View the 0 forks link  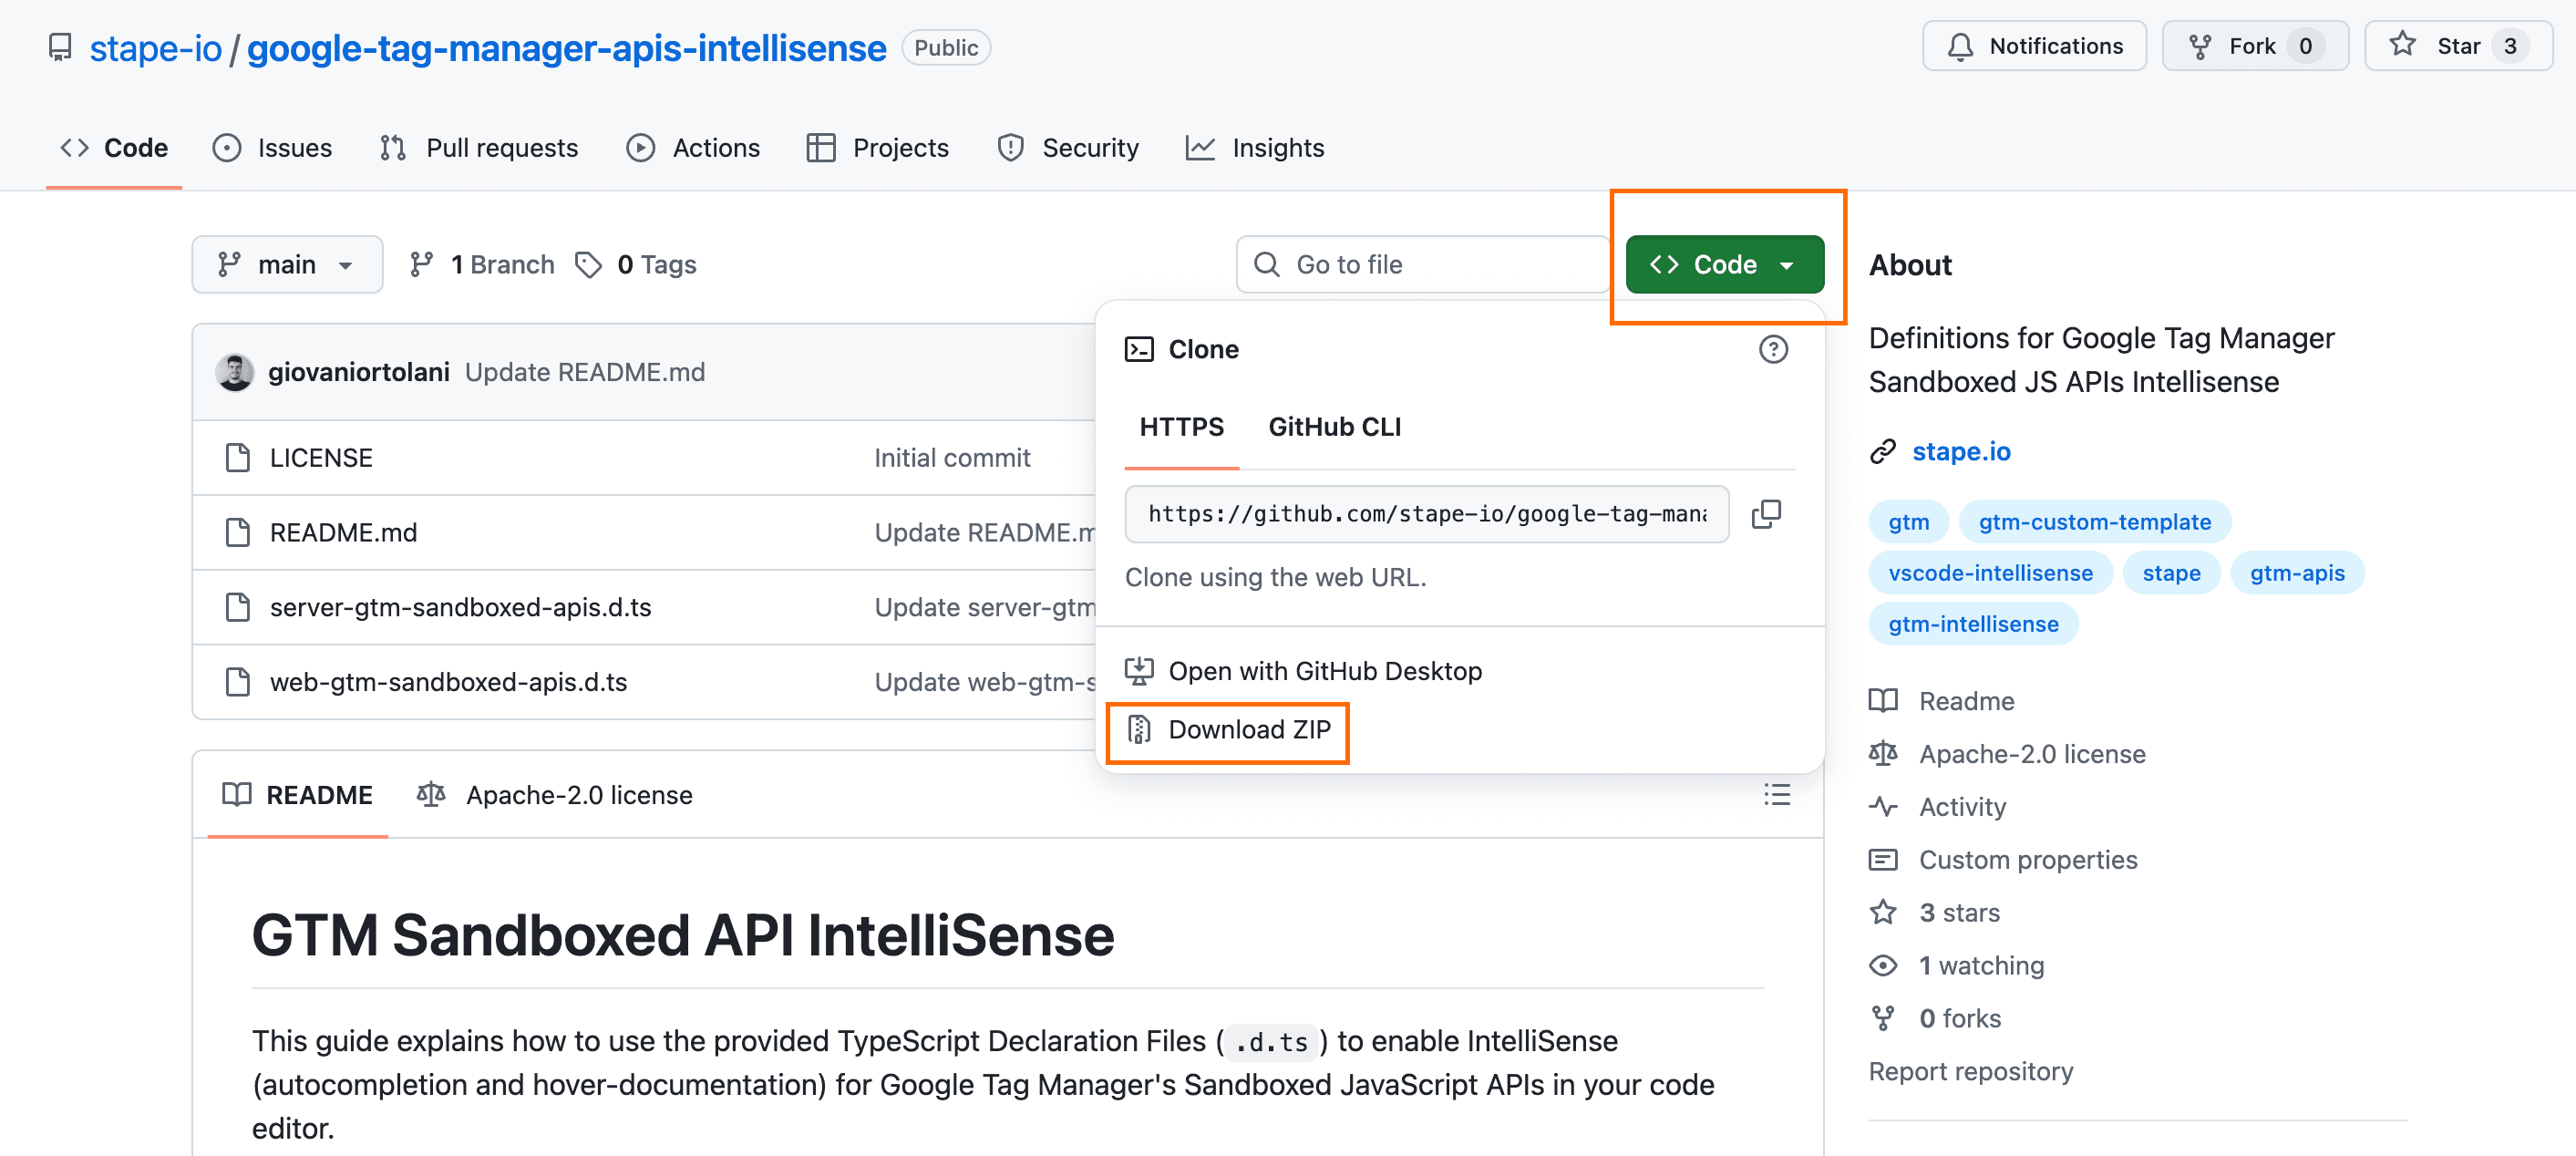[1960, 1019]
